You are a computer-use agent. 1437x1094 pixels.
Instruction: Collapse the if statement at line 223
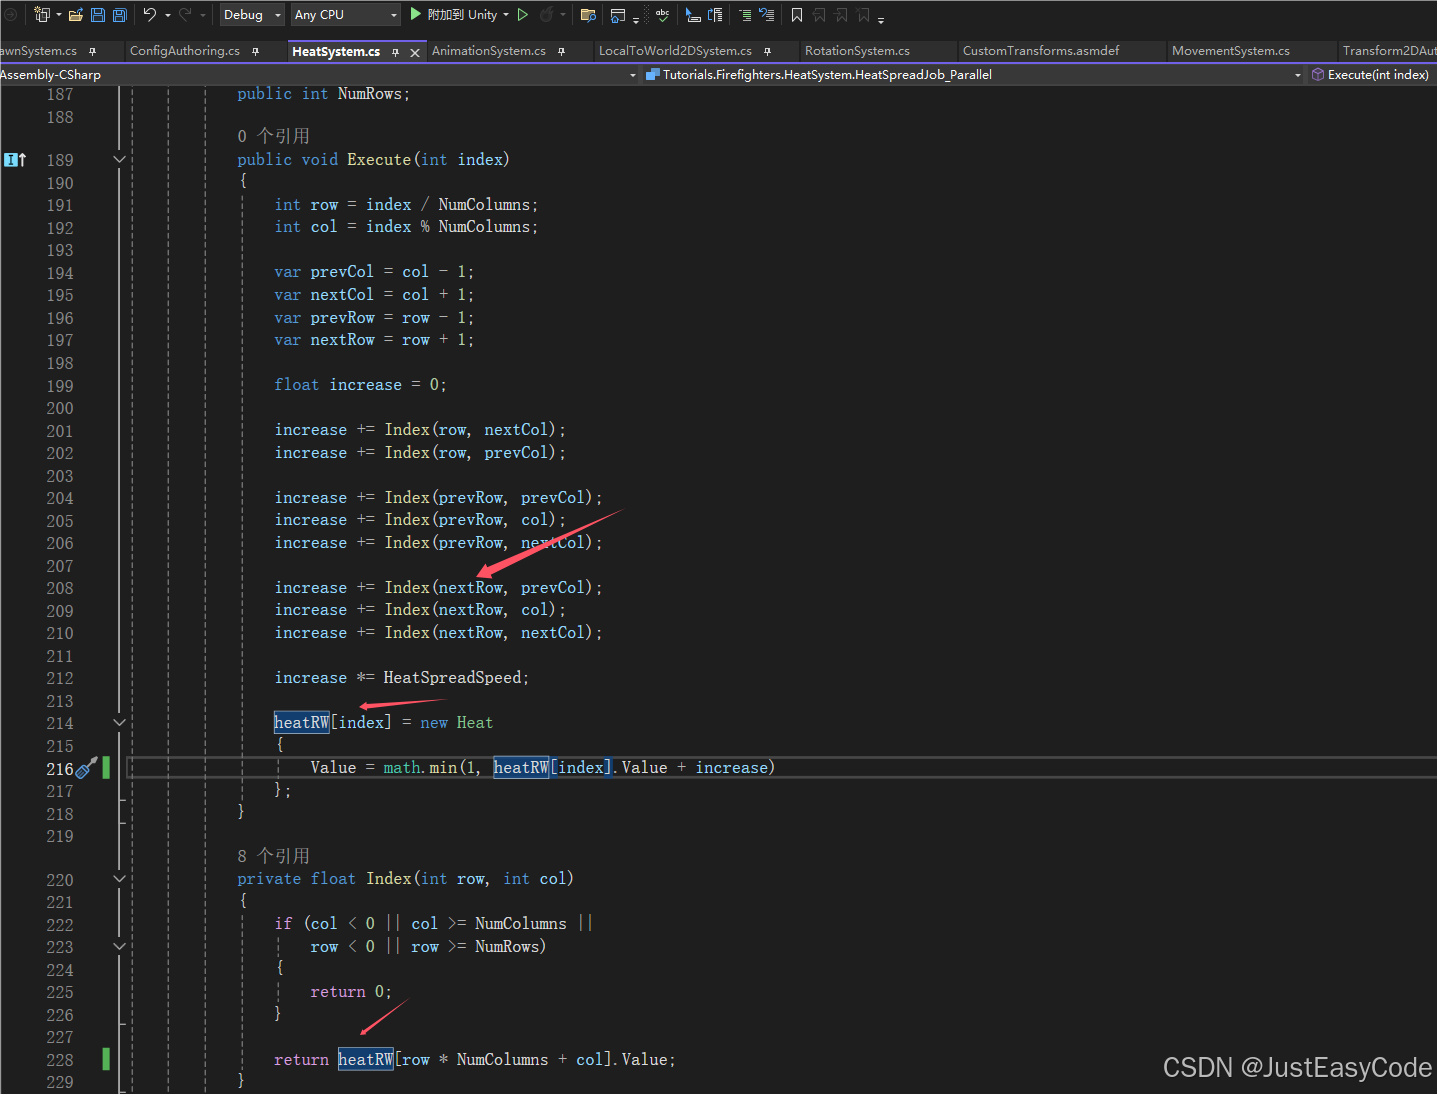[120, 947]
